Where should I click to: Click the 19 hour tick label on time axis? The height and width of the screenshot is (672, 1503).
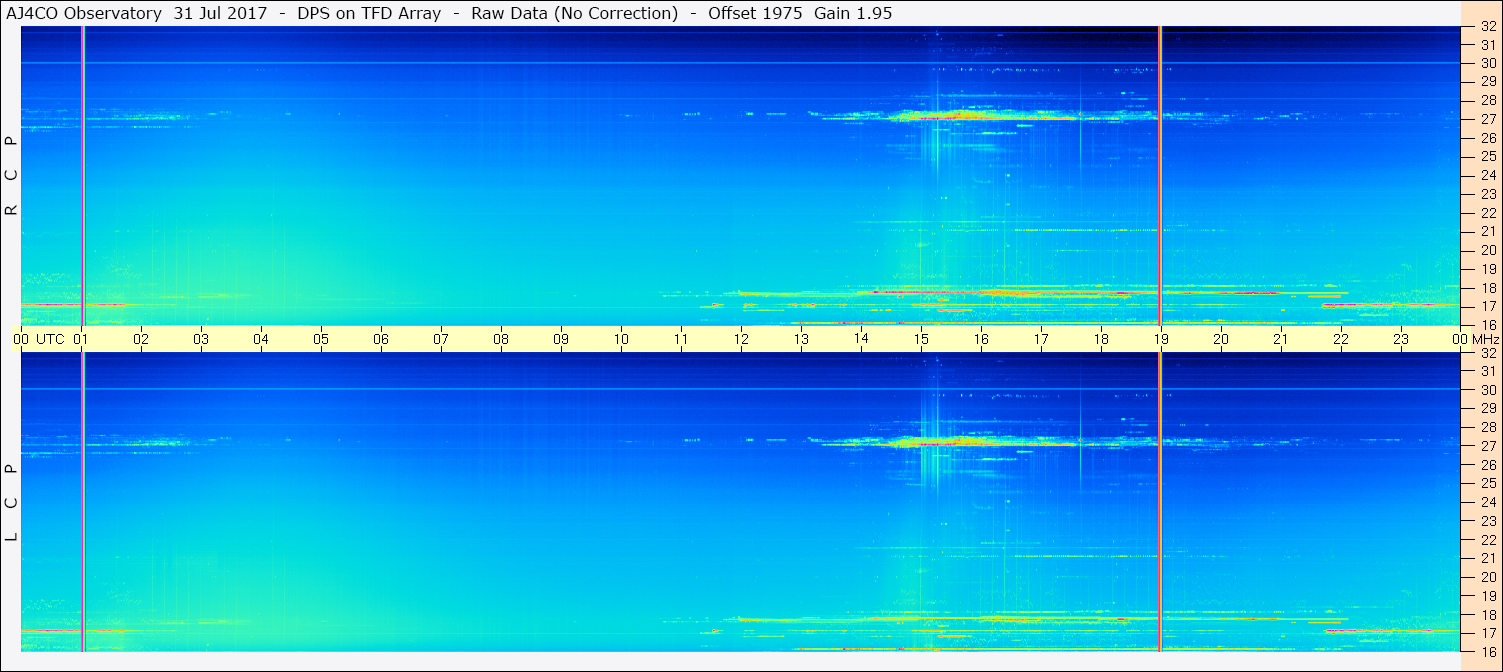click(1161, 339)
